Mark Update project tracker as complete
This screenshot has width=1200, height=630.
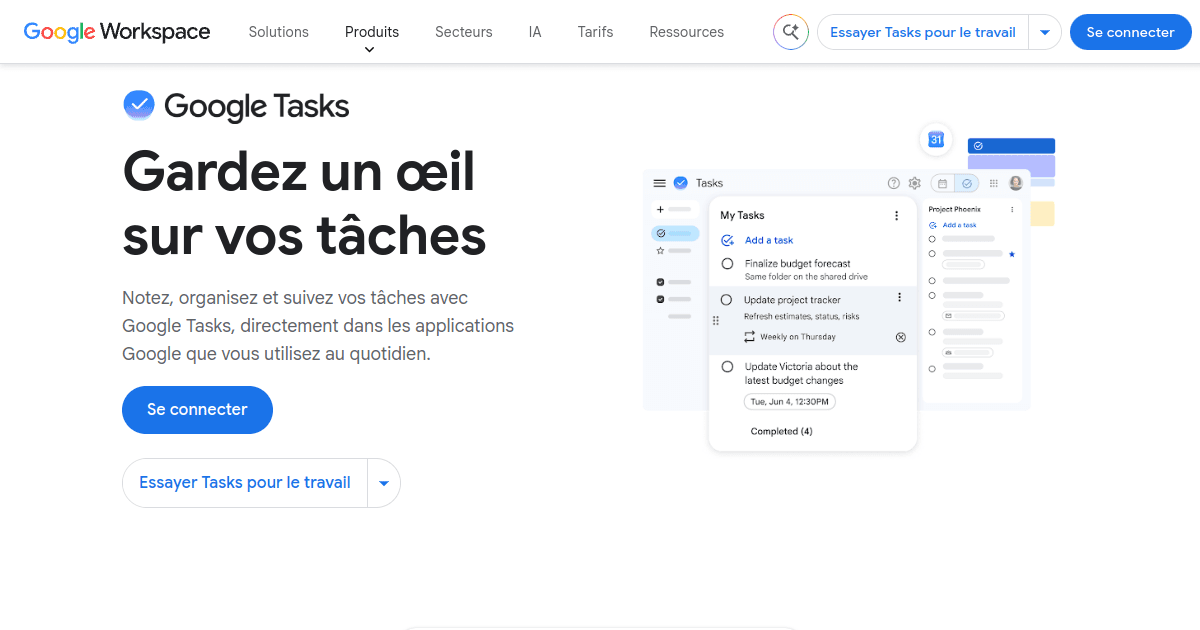point(726,300)
